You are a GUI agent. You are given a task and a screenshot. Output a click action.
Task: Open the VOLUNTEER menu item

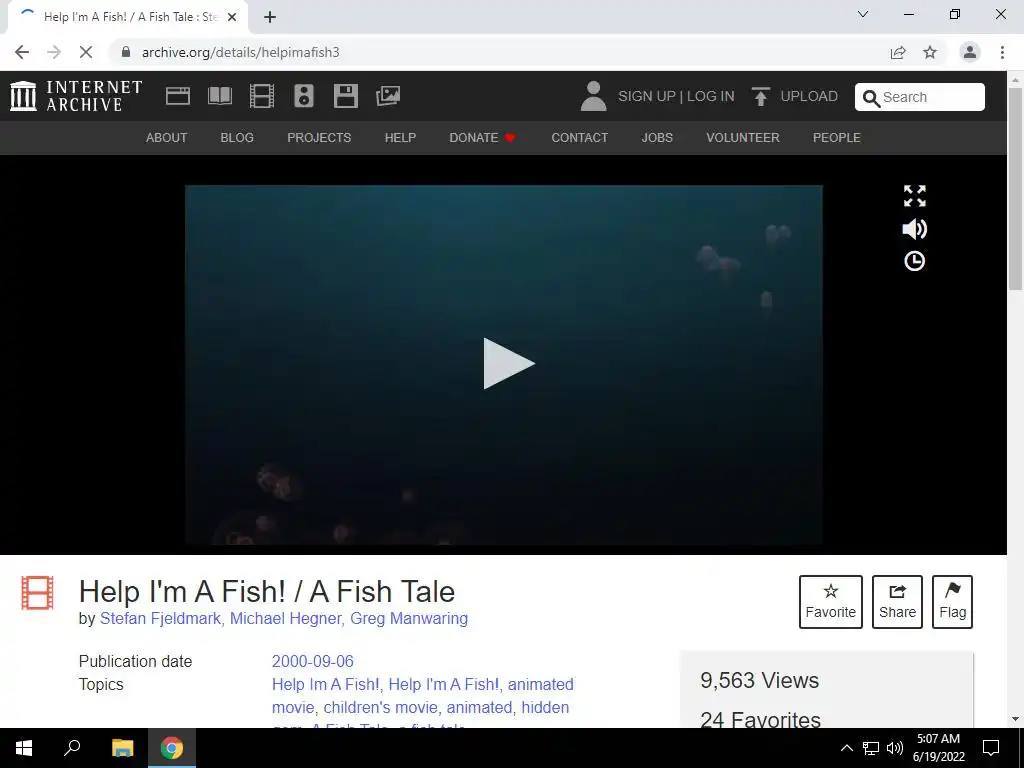(x=743, y=138)
